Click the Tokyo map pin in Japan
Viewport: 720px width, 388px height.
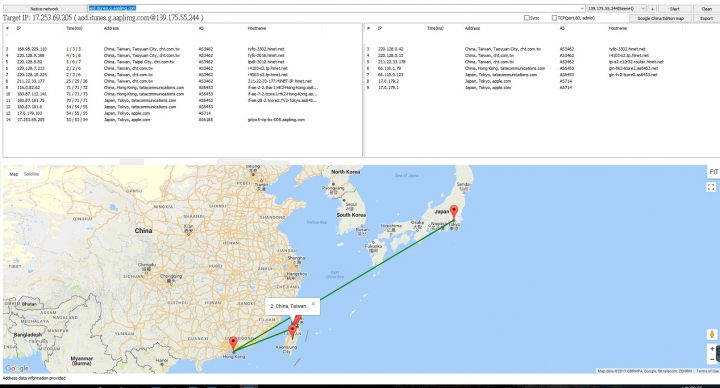[454, 212]
